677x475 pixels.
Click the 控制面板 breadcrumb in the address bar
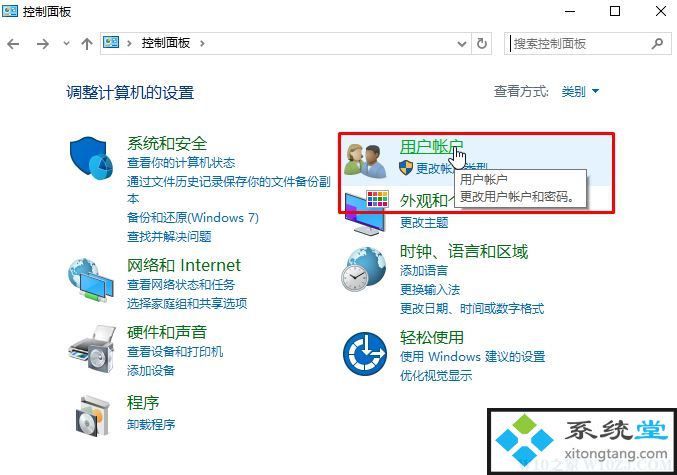point(166,43)
